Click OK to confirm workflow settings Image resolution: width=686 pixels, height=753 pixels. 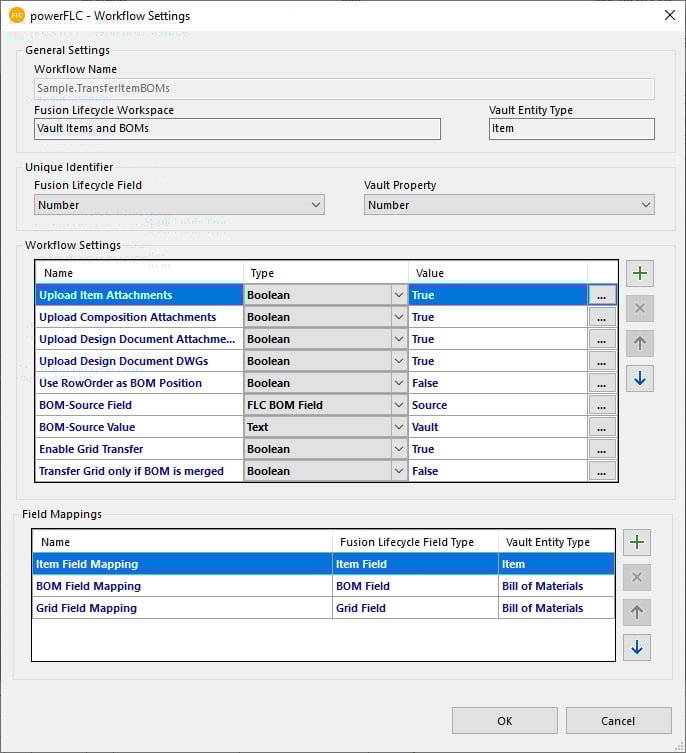point(504,720)
